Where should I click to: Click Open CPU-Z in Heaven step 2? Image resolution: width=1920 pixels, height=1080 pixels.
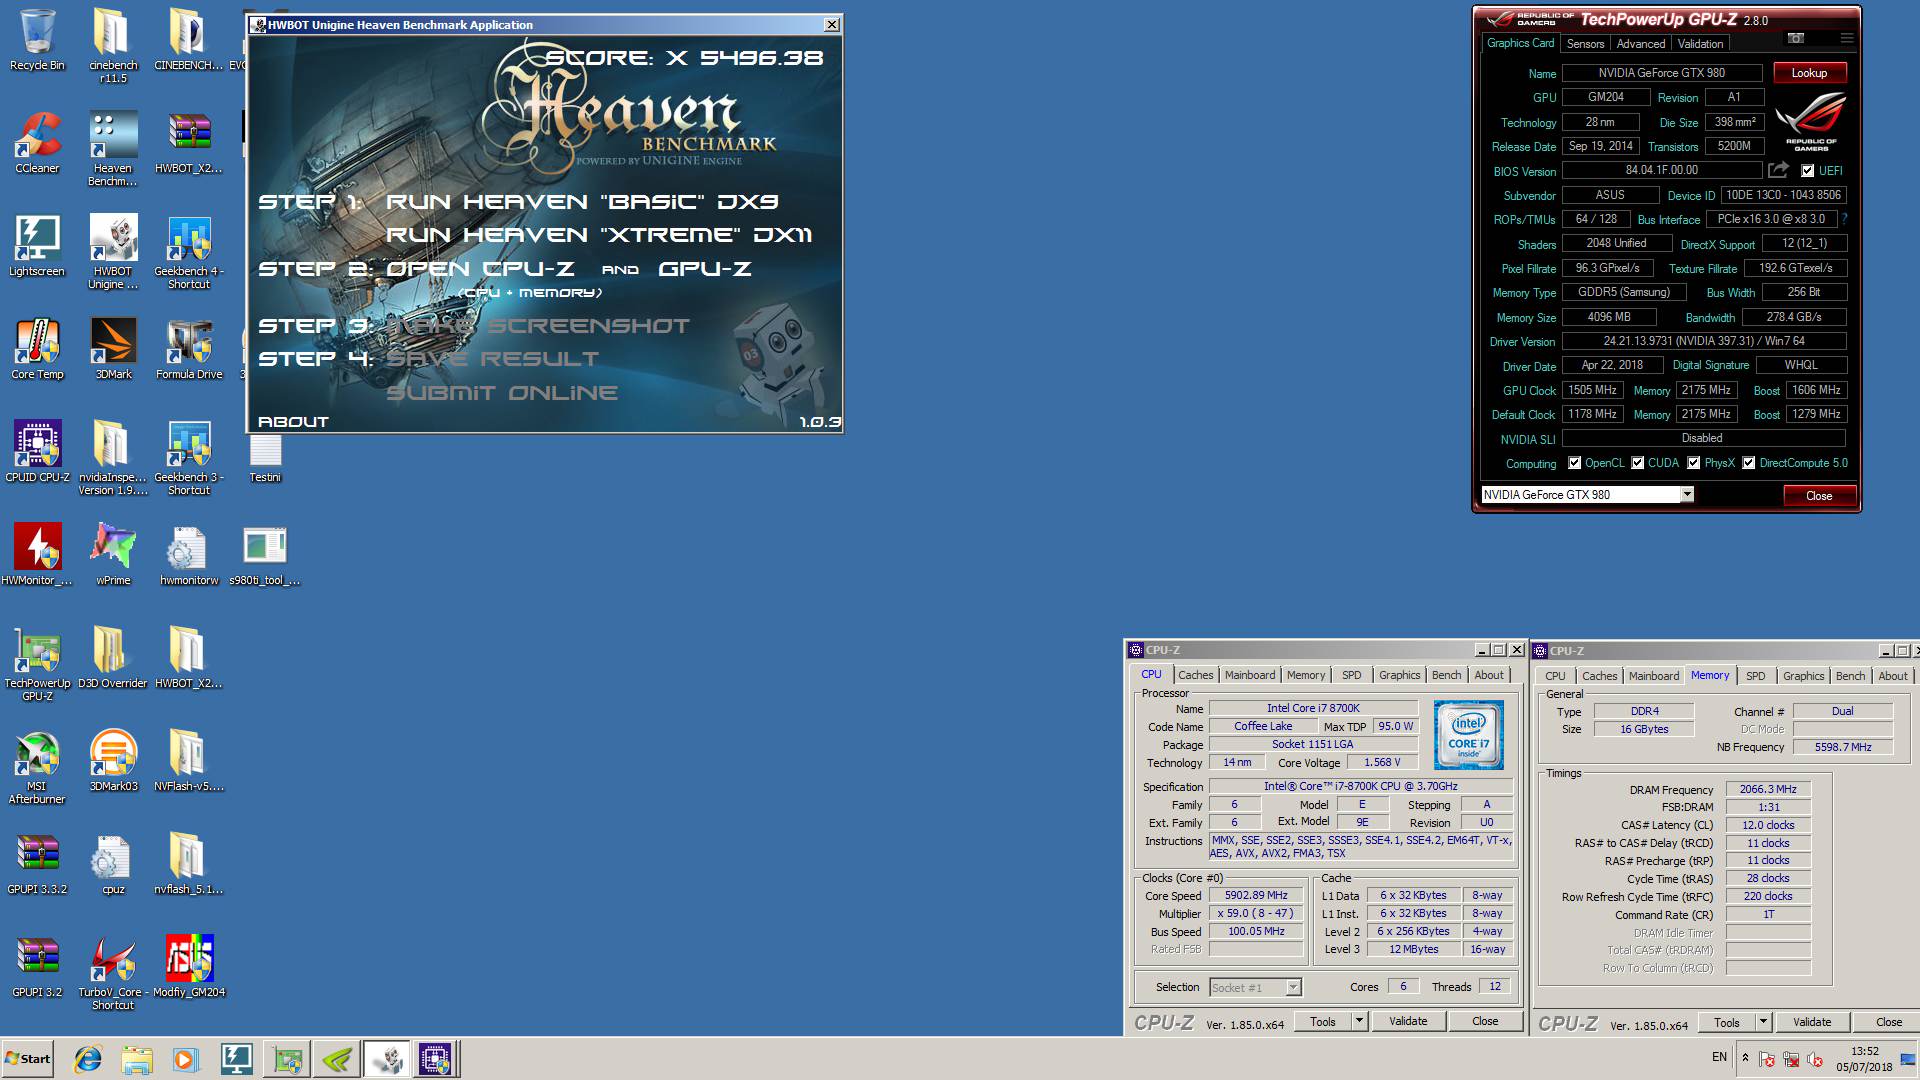click(x=481, y=269)
